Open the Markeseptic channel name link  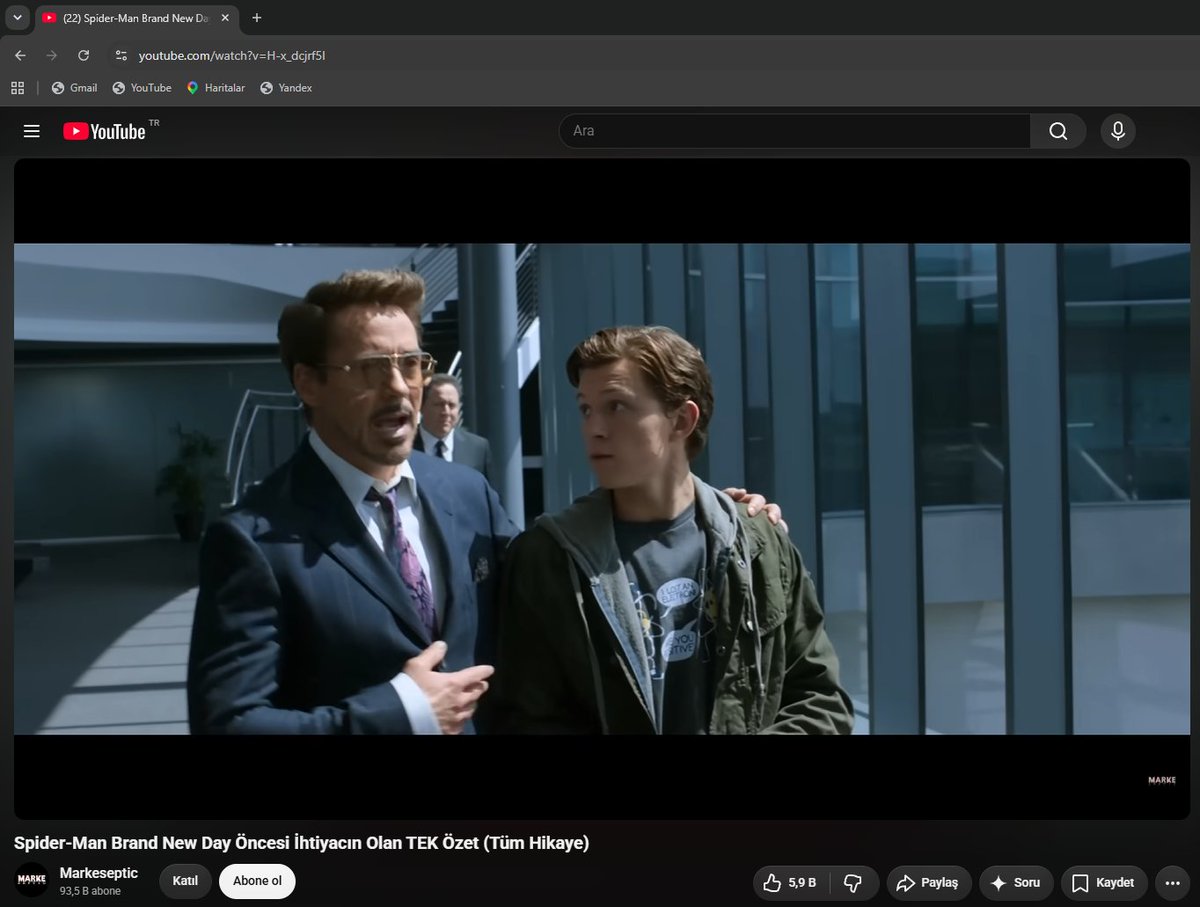click(99, 873)
